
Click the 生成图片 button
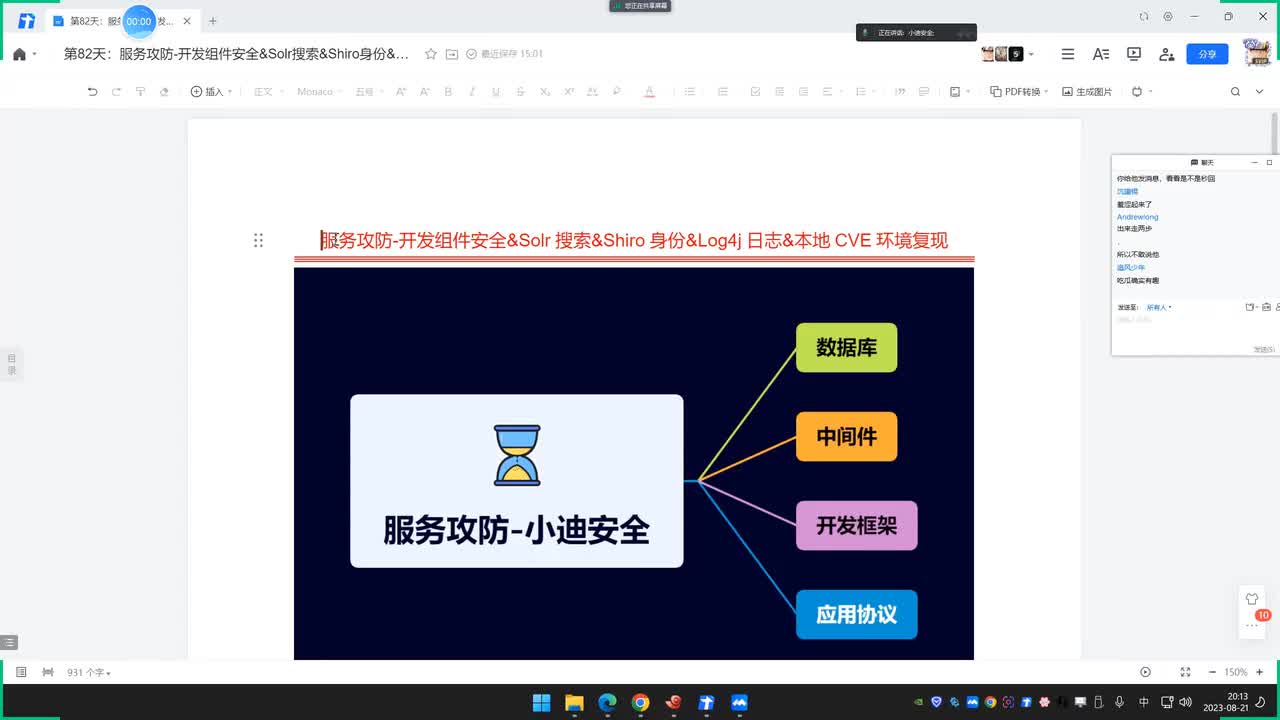tap(1087, 91)
